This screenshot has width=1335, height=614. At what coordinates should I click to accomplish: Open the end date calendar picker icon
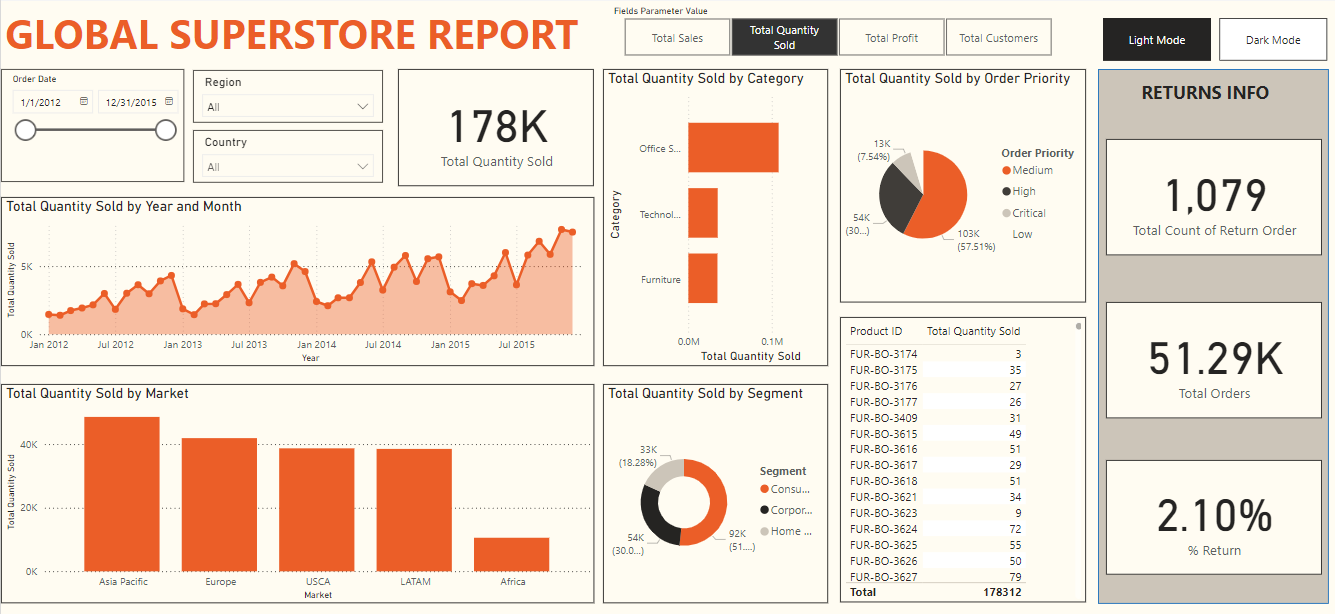pos(169,102)
